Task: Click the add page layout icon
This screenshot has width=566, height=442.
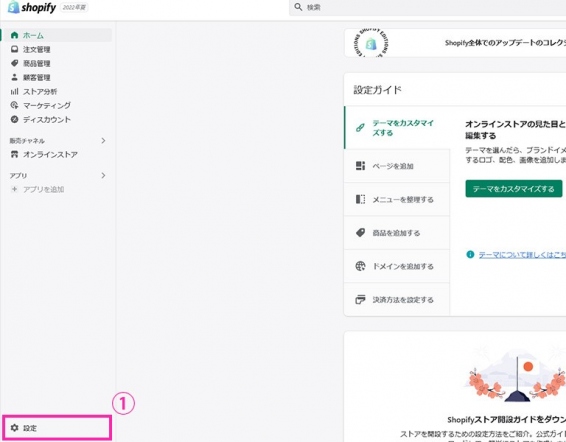Action: tap(360, 166)
